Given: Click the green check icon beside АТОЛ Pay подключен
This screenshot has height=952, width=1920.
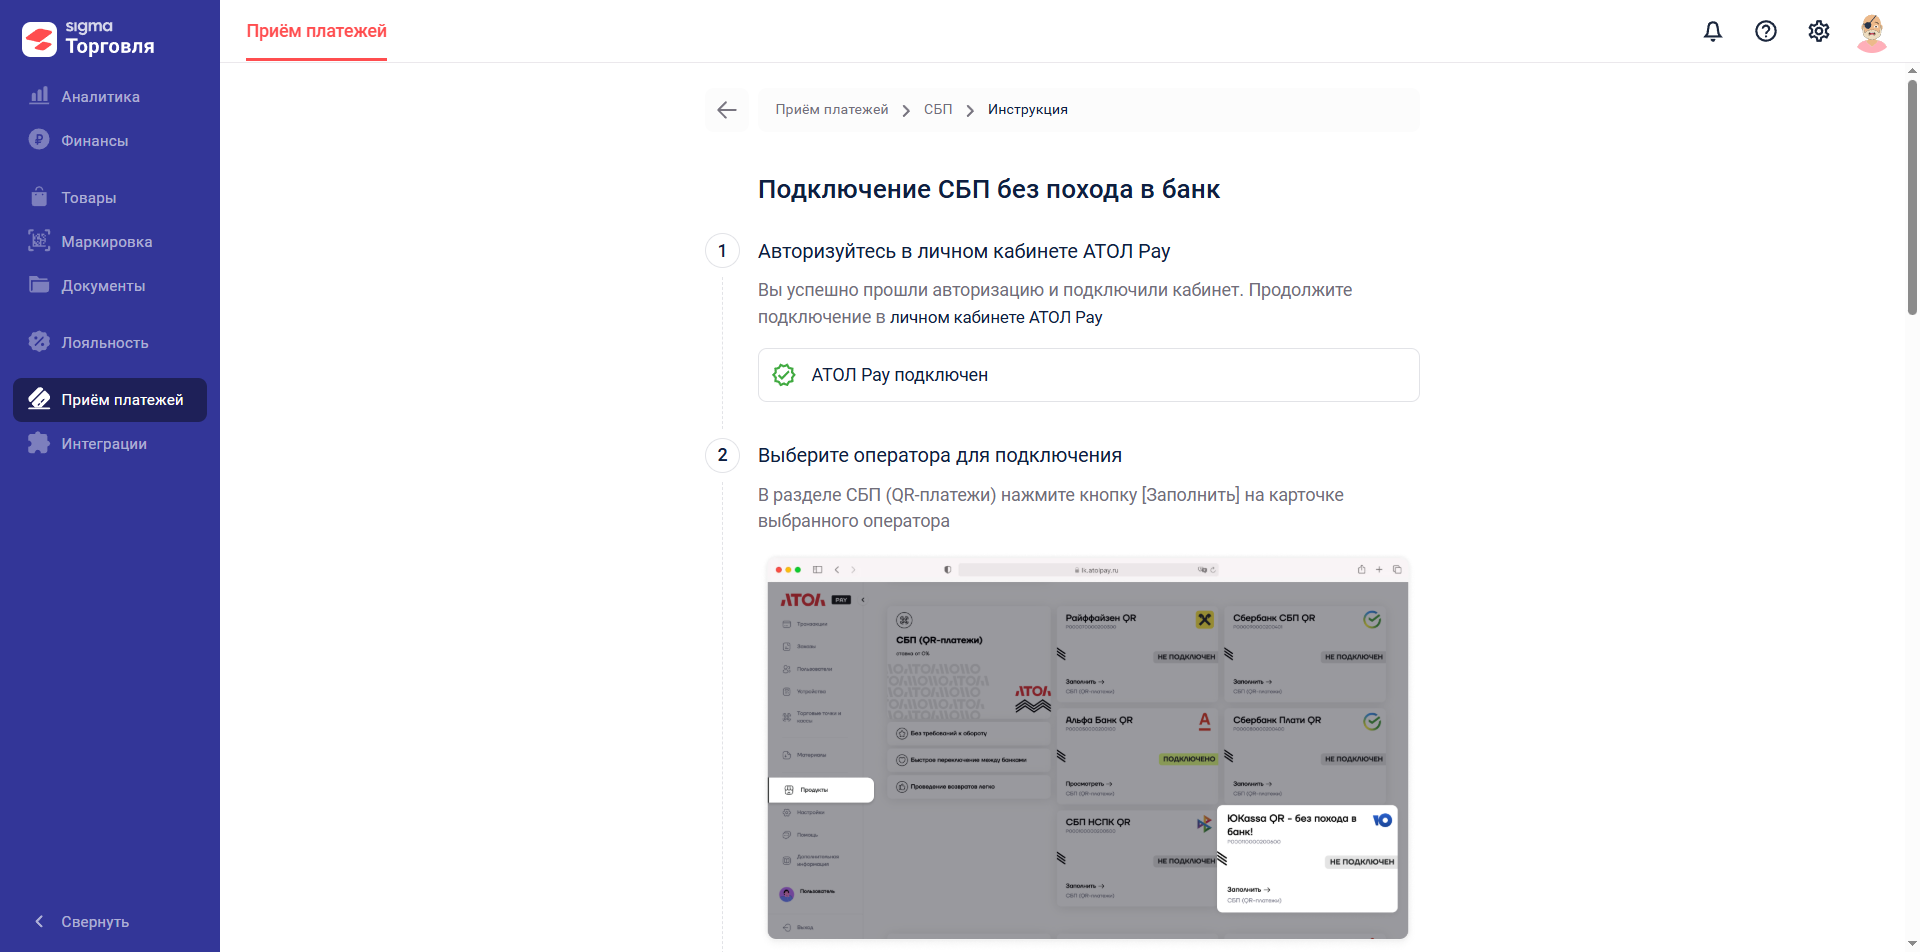Looking at the screenshot, I should point(784,375).
